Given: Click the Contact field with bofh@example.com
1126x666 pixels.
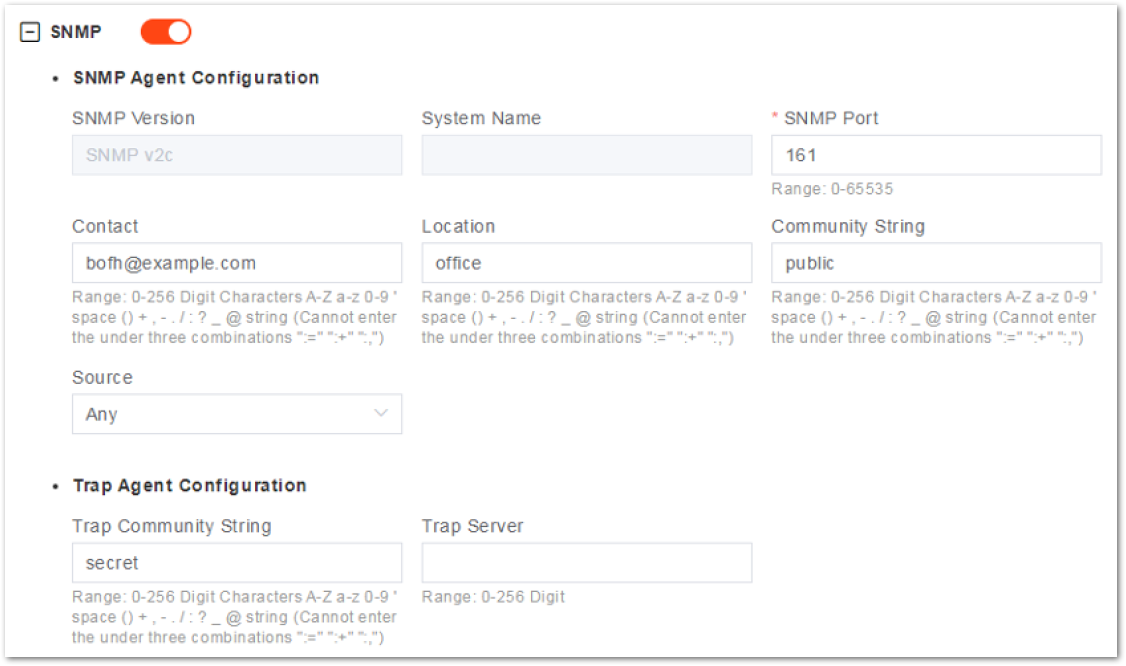Looking at the screenshot, I should tap(237, 263).
